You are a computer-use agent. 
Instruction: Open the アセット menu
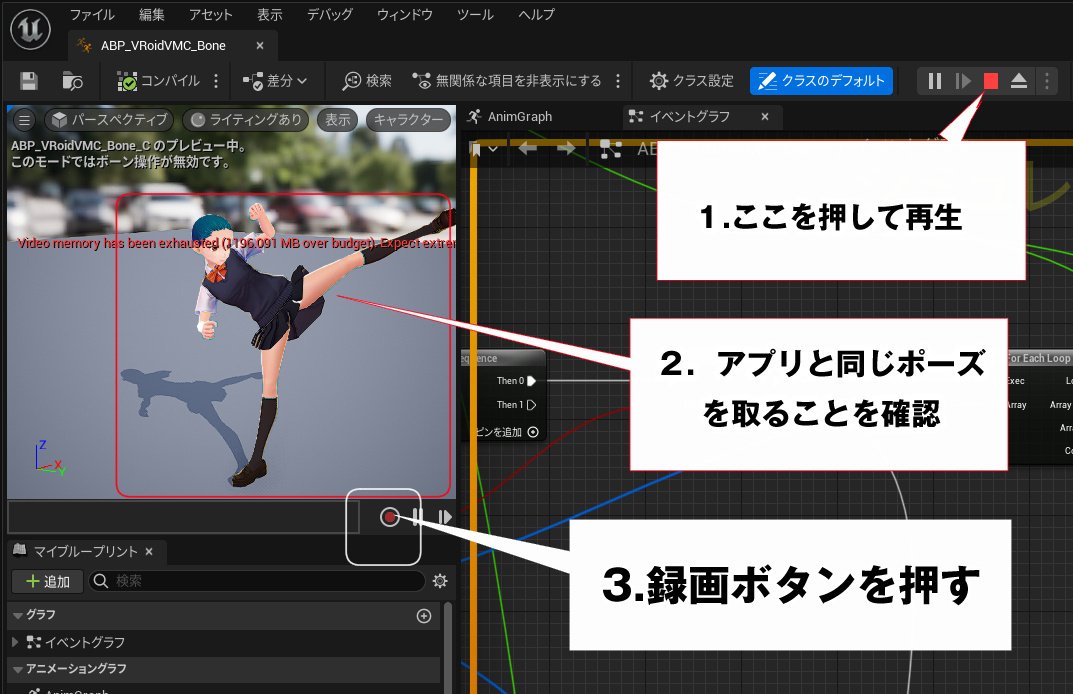pos(211,14)
